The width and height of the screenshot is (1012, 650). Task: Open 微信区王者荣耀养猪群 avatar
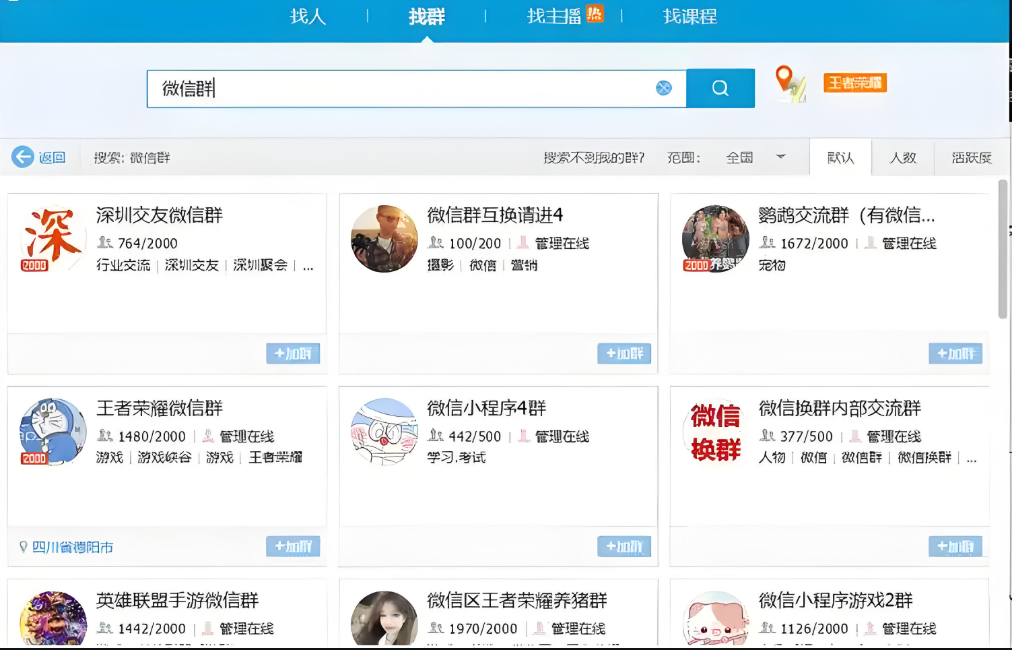384,618
